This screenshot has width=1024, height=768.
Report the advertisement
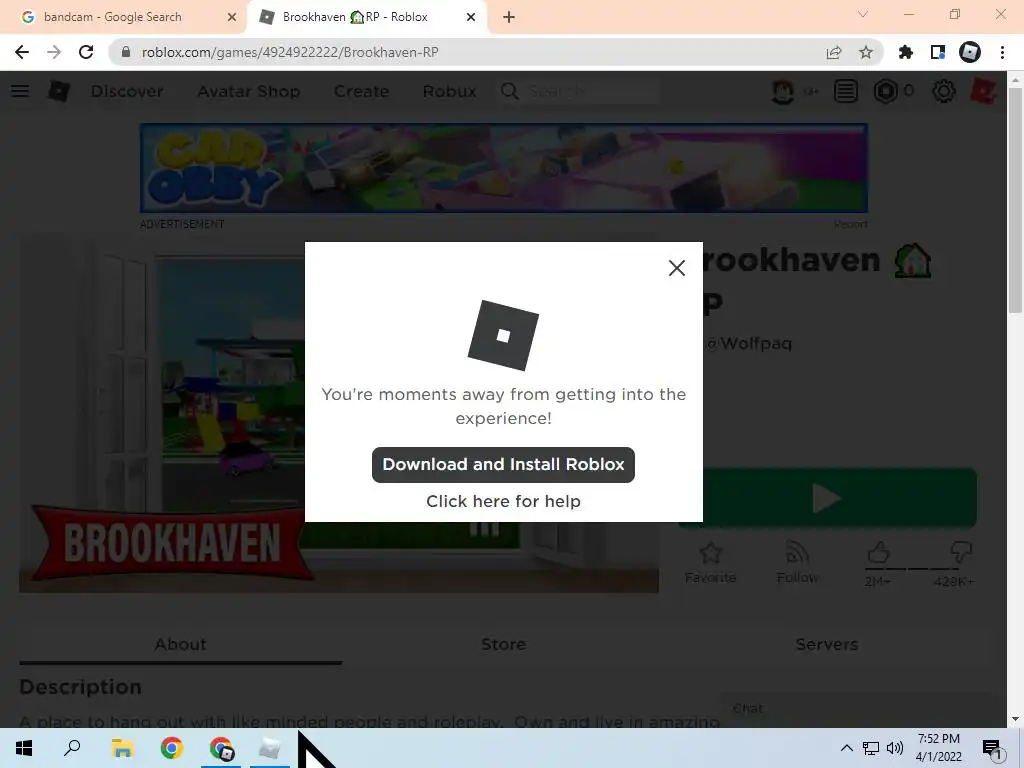[x=850, y=224]
